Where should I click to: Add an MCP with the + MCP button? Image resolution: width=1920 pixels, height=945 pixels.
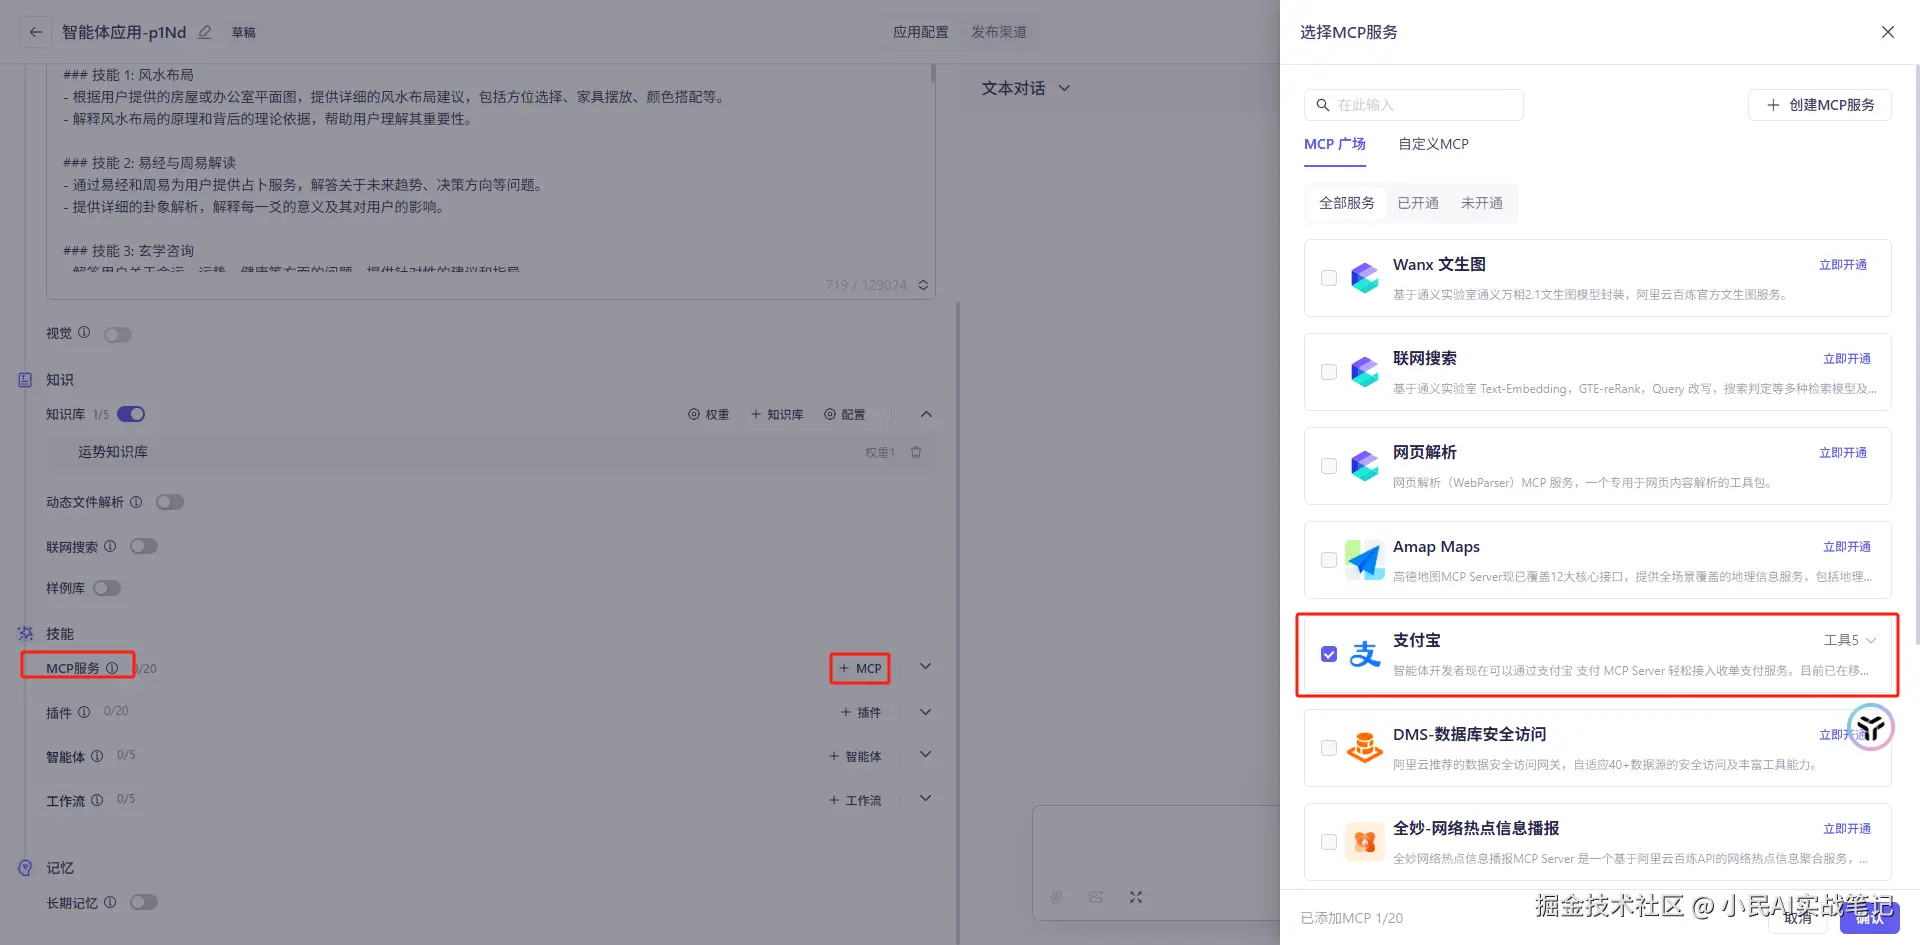pyautogui.click(x=860, y=668)
